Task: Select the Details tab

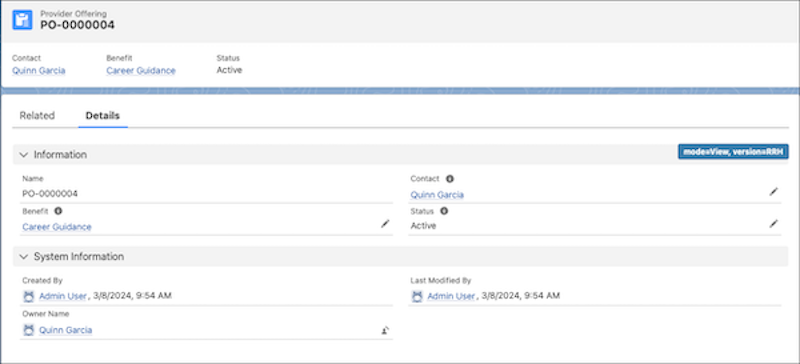Action: tap(103, 116)
